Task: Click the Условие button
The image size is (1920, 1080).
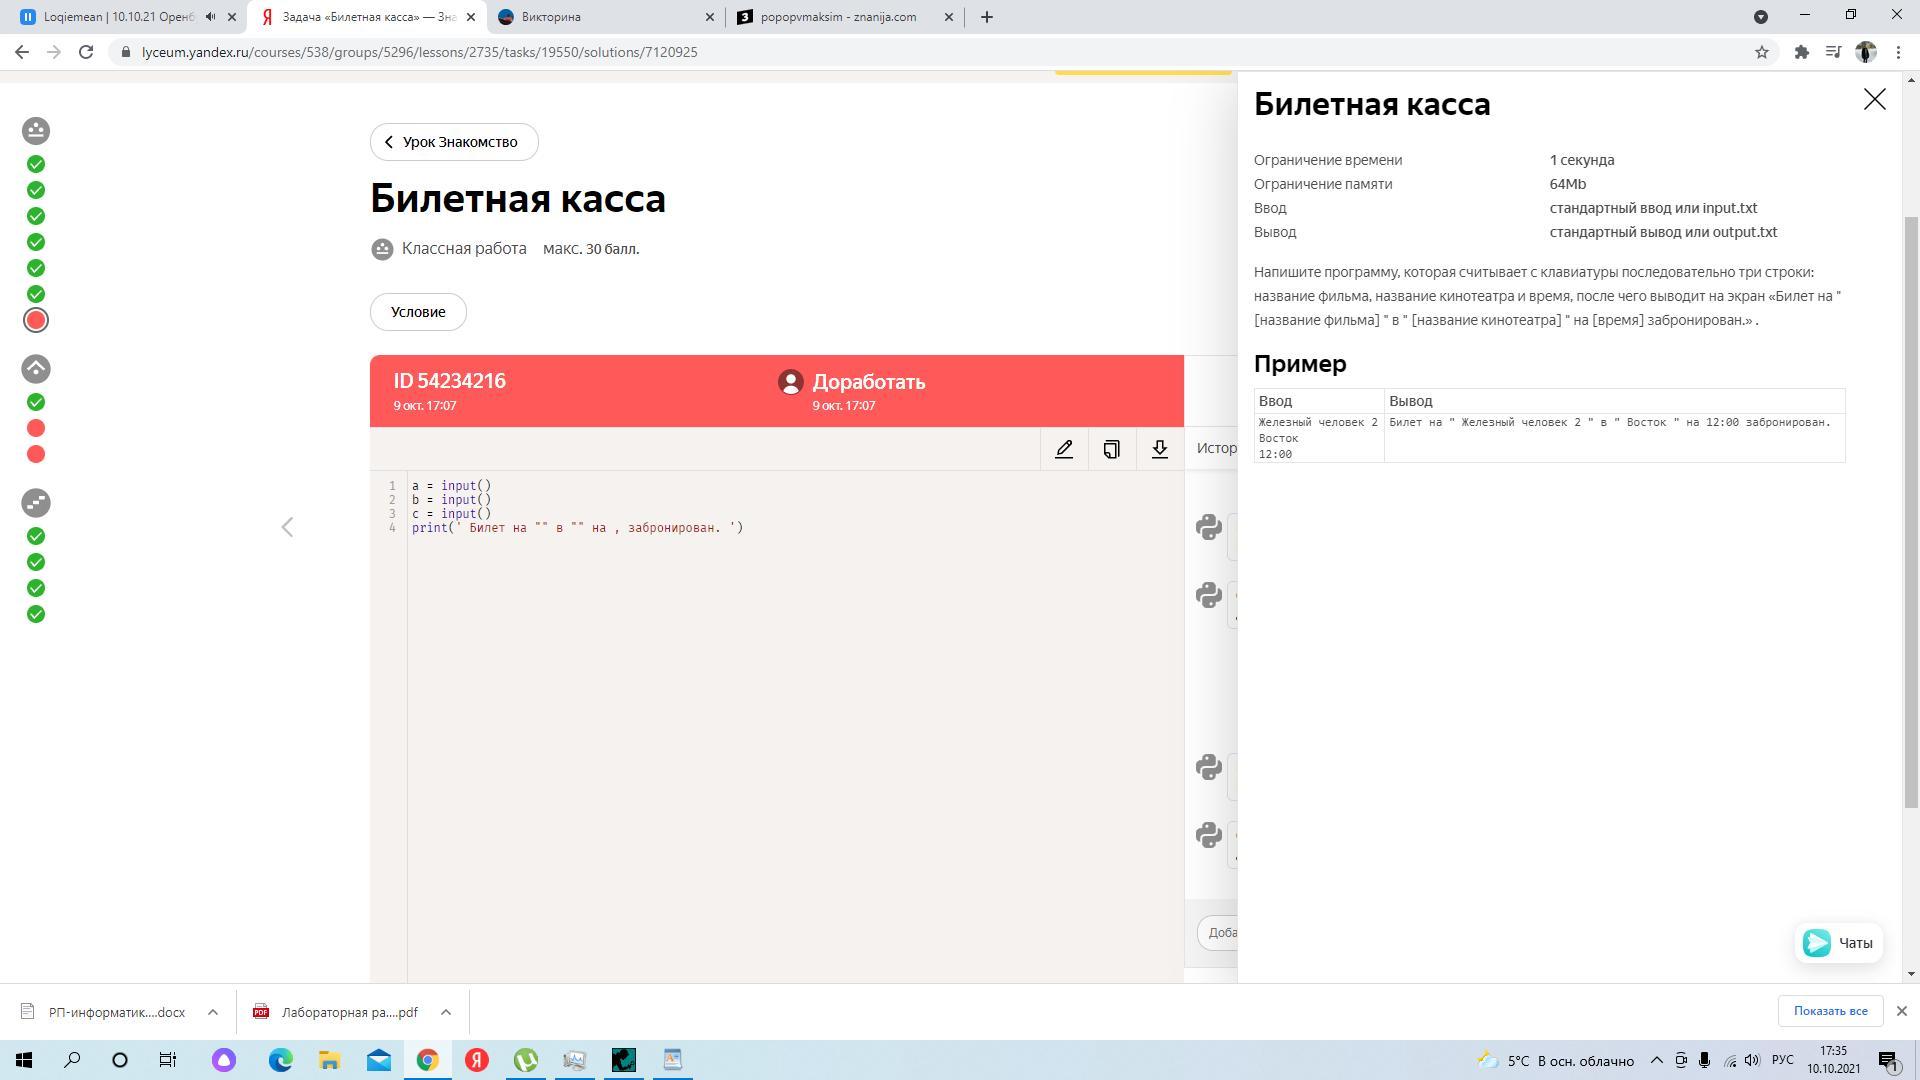Action: tap(418, 312)
